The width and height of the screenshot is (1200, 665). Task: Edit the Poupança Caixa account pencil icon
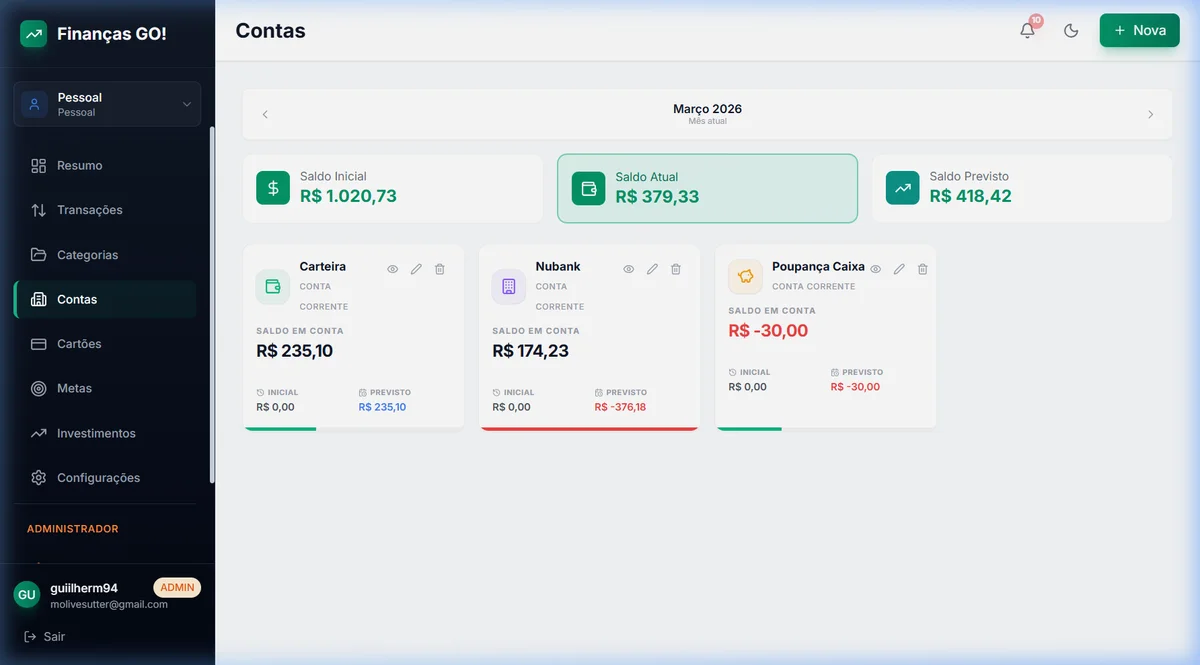click(899, 269)
